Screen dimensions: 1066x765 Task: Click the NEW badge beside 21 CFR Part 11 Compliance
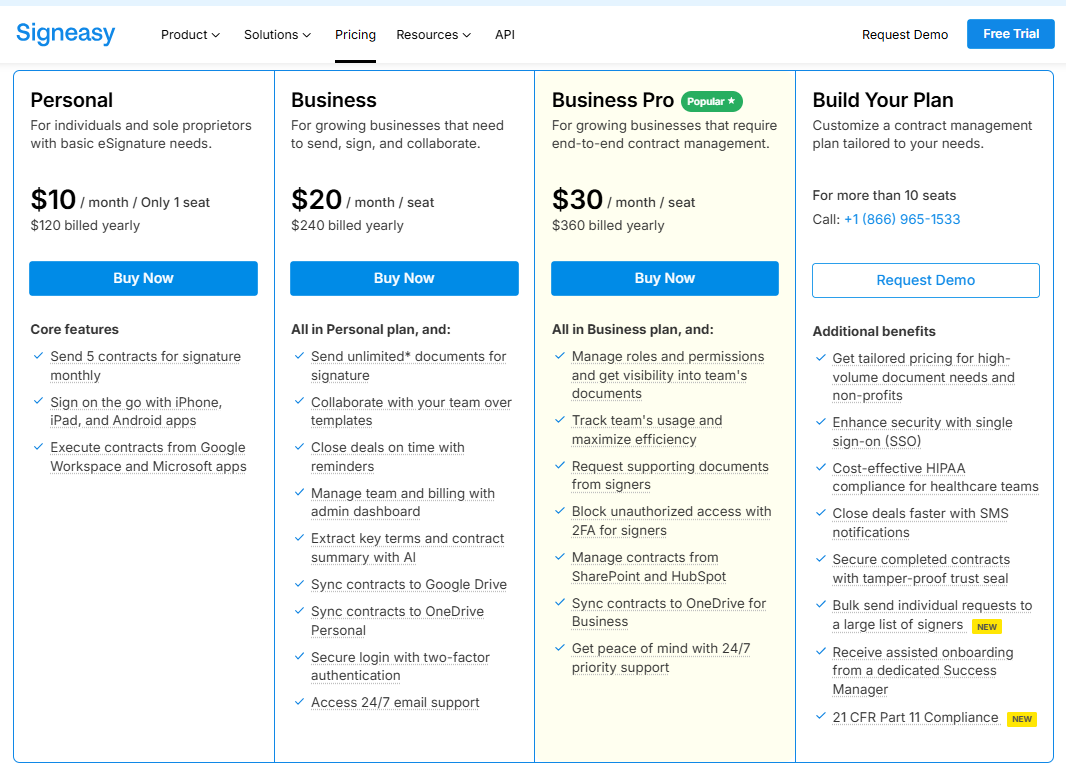pyautogui.click(x=1021, y=718)
